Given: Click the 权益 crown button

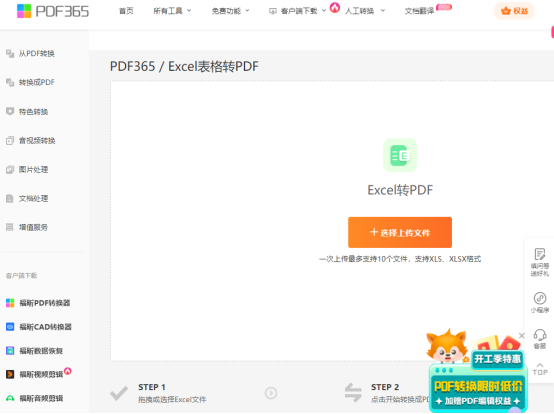Looking at the screenshot, I should 514,11.
